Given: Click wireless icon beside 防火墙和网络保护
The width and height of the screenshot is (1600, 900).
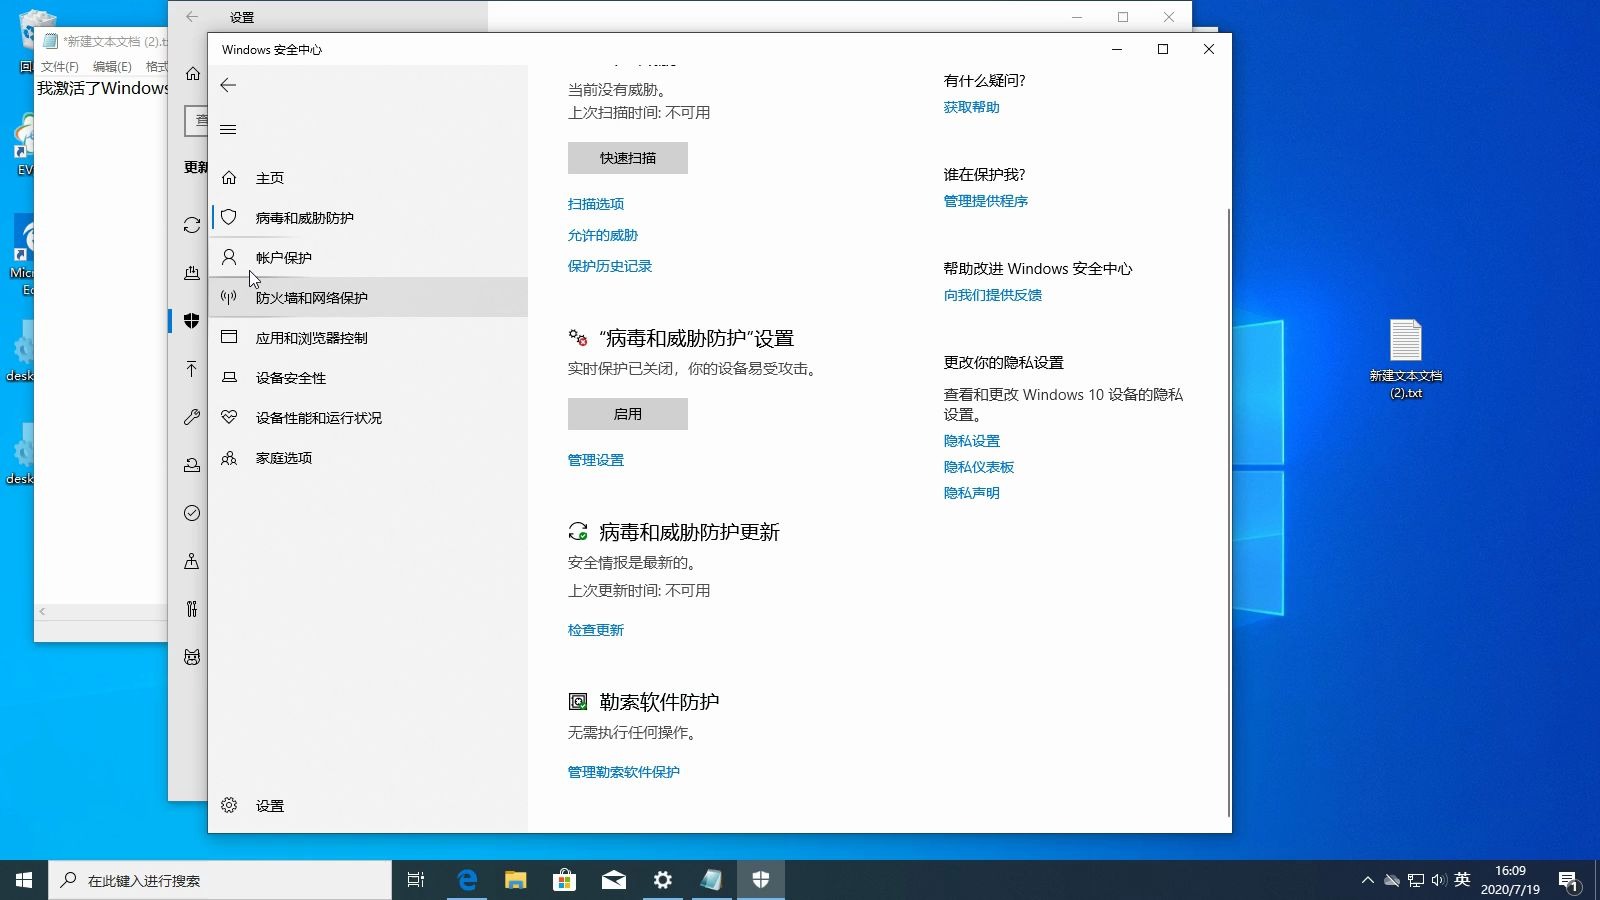Looking at the screenshot, I should point(229,297).
